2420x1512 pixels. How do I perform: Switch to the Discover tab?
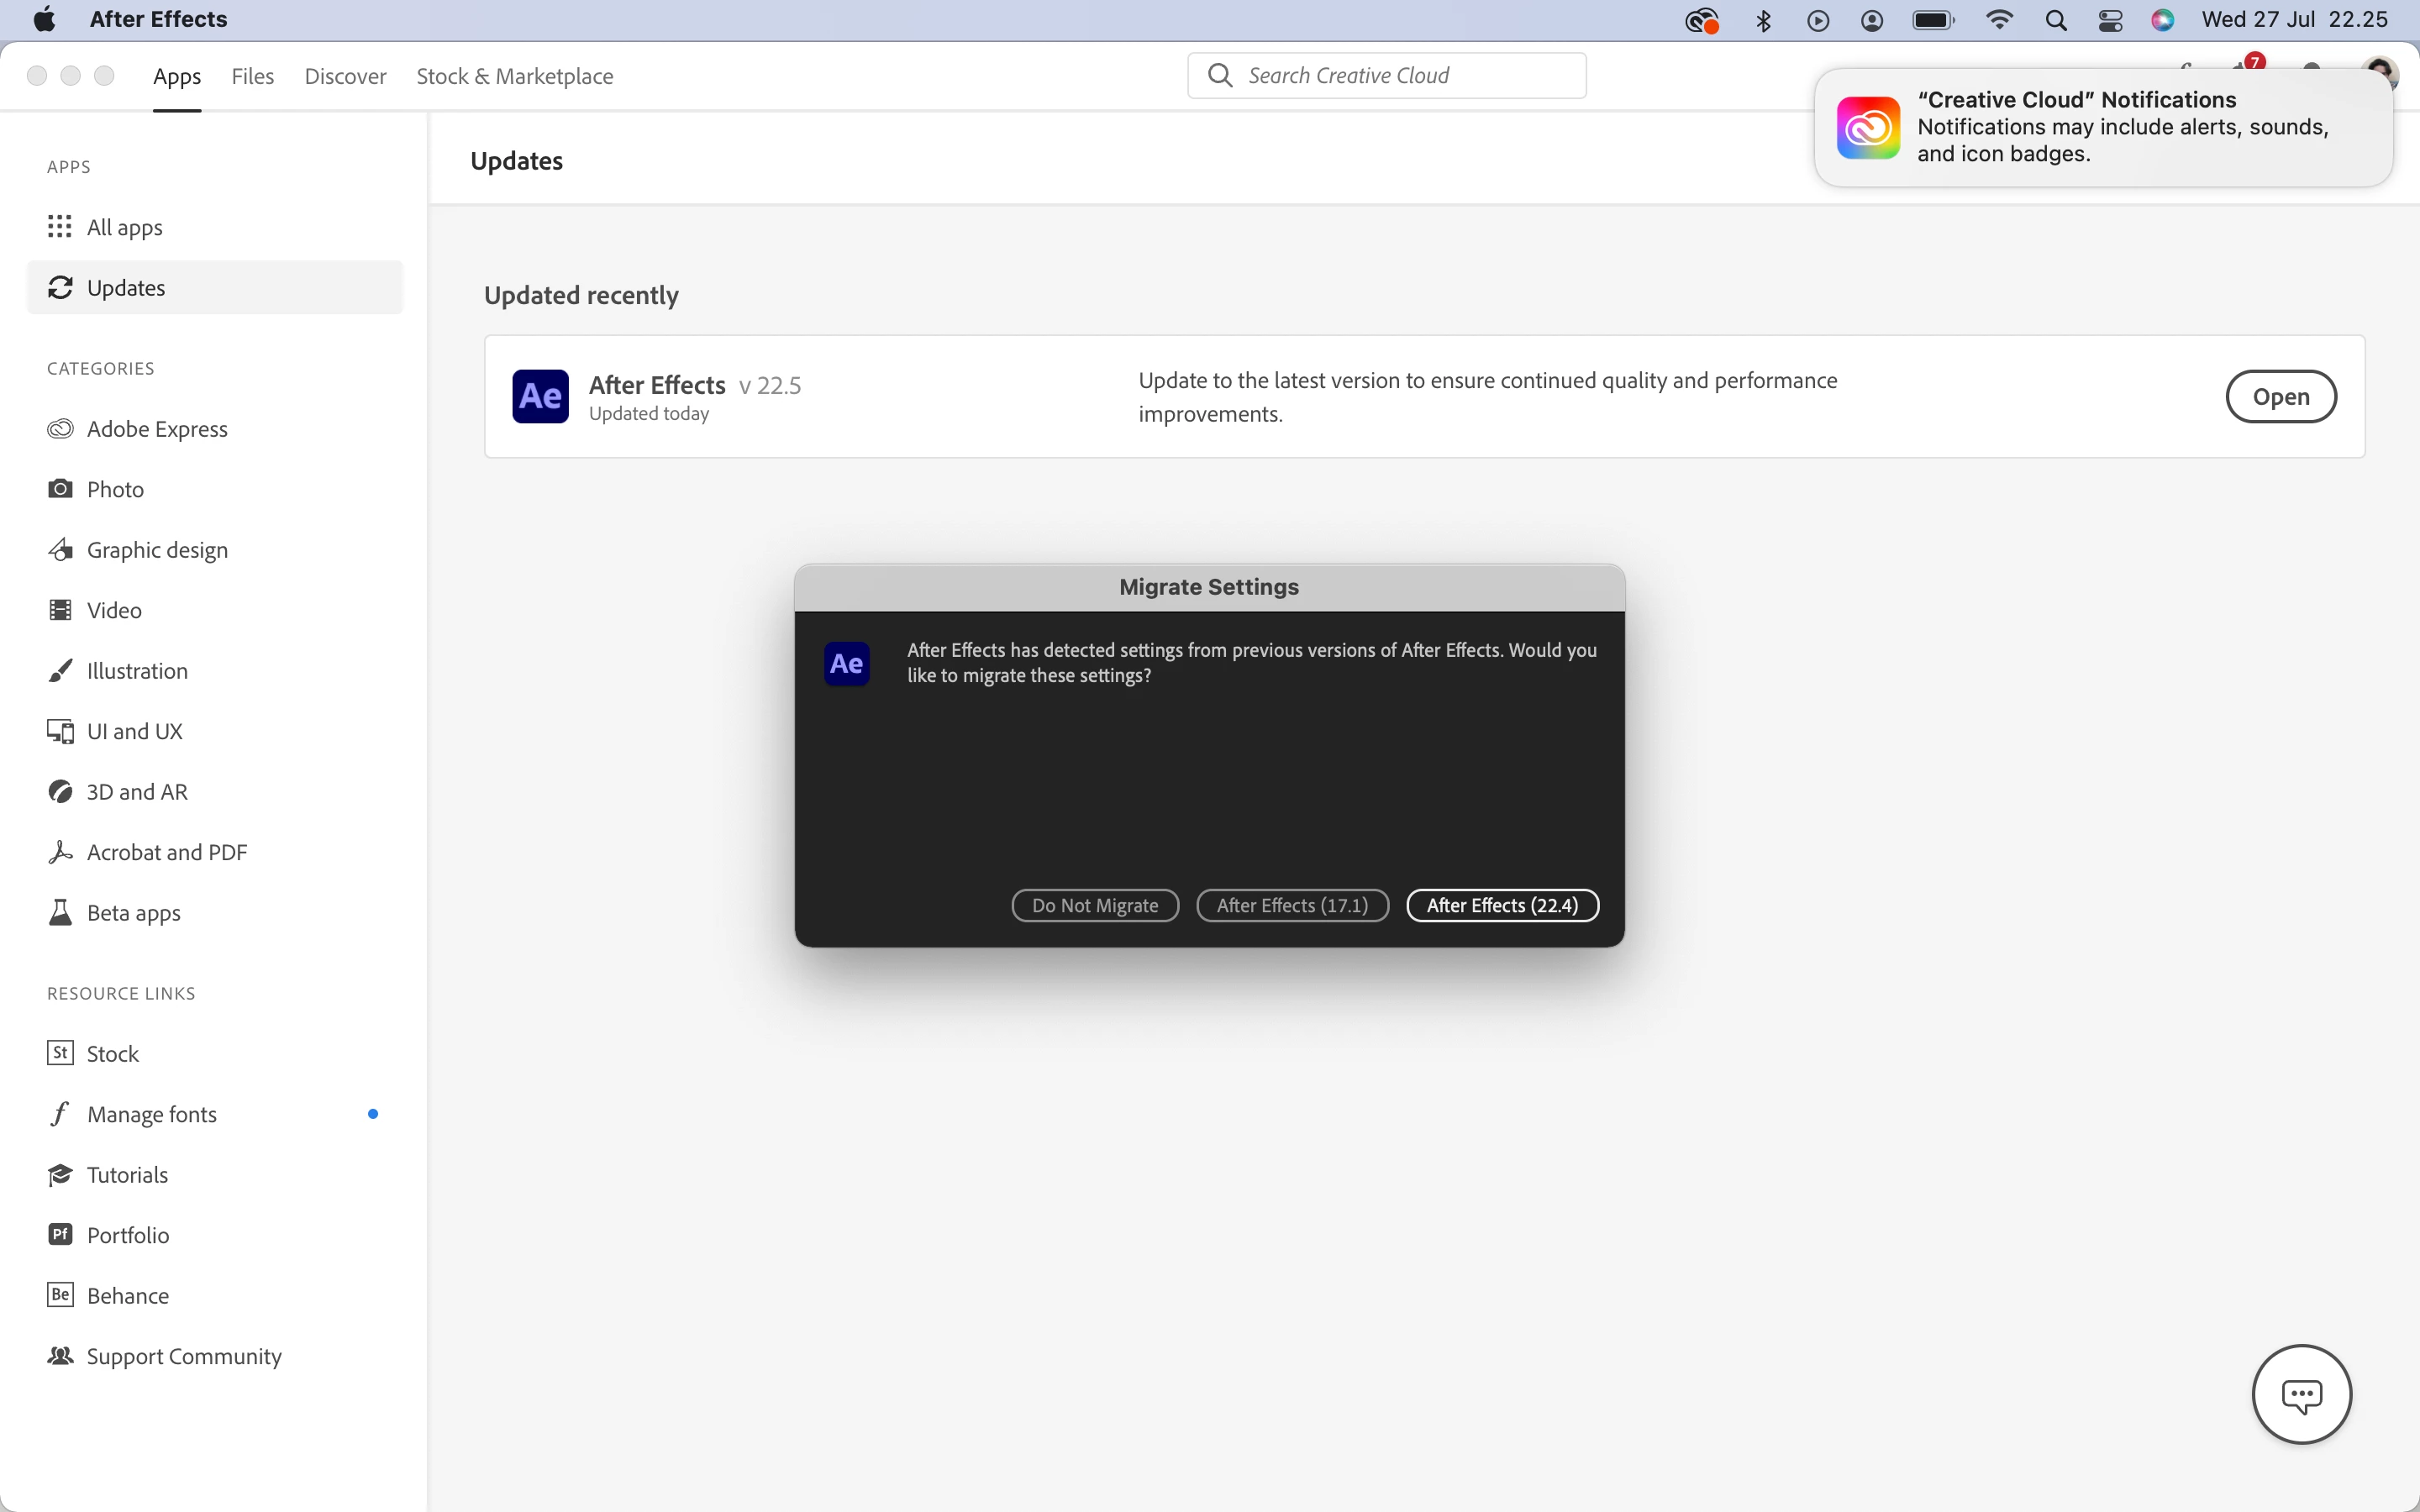click(x=345, y=76)
